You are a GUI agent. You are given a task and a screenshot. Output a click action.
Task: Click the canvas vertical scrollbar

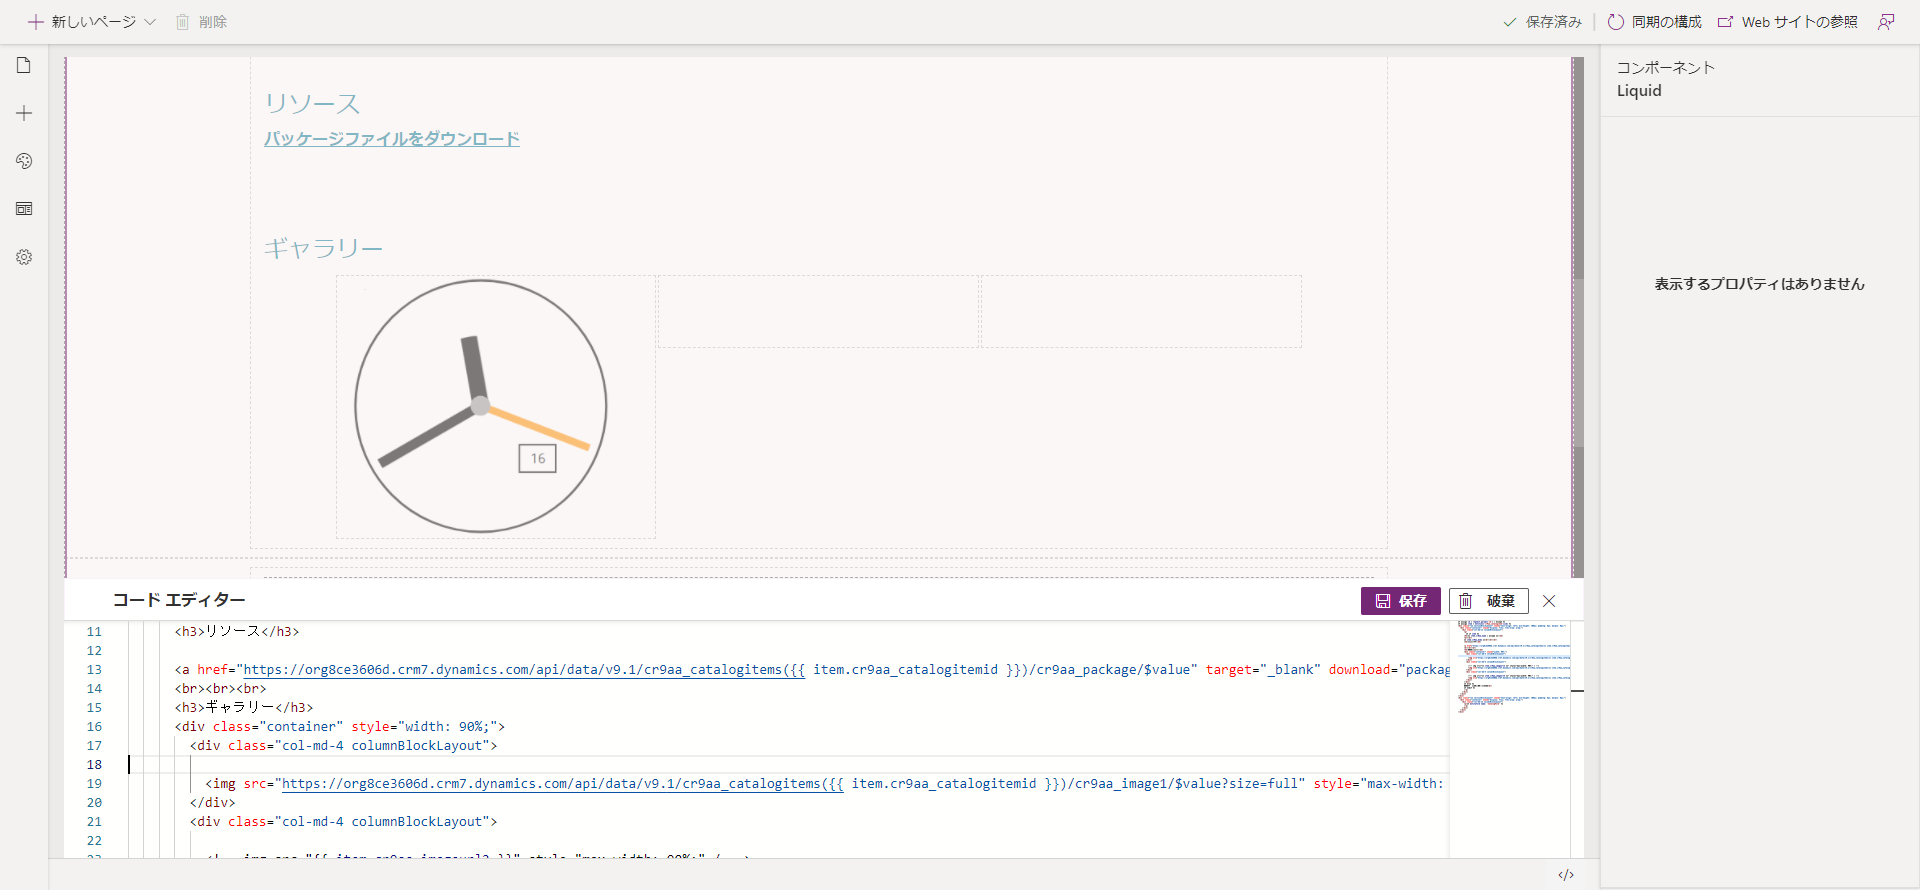[1578, 300]
